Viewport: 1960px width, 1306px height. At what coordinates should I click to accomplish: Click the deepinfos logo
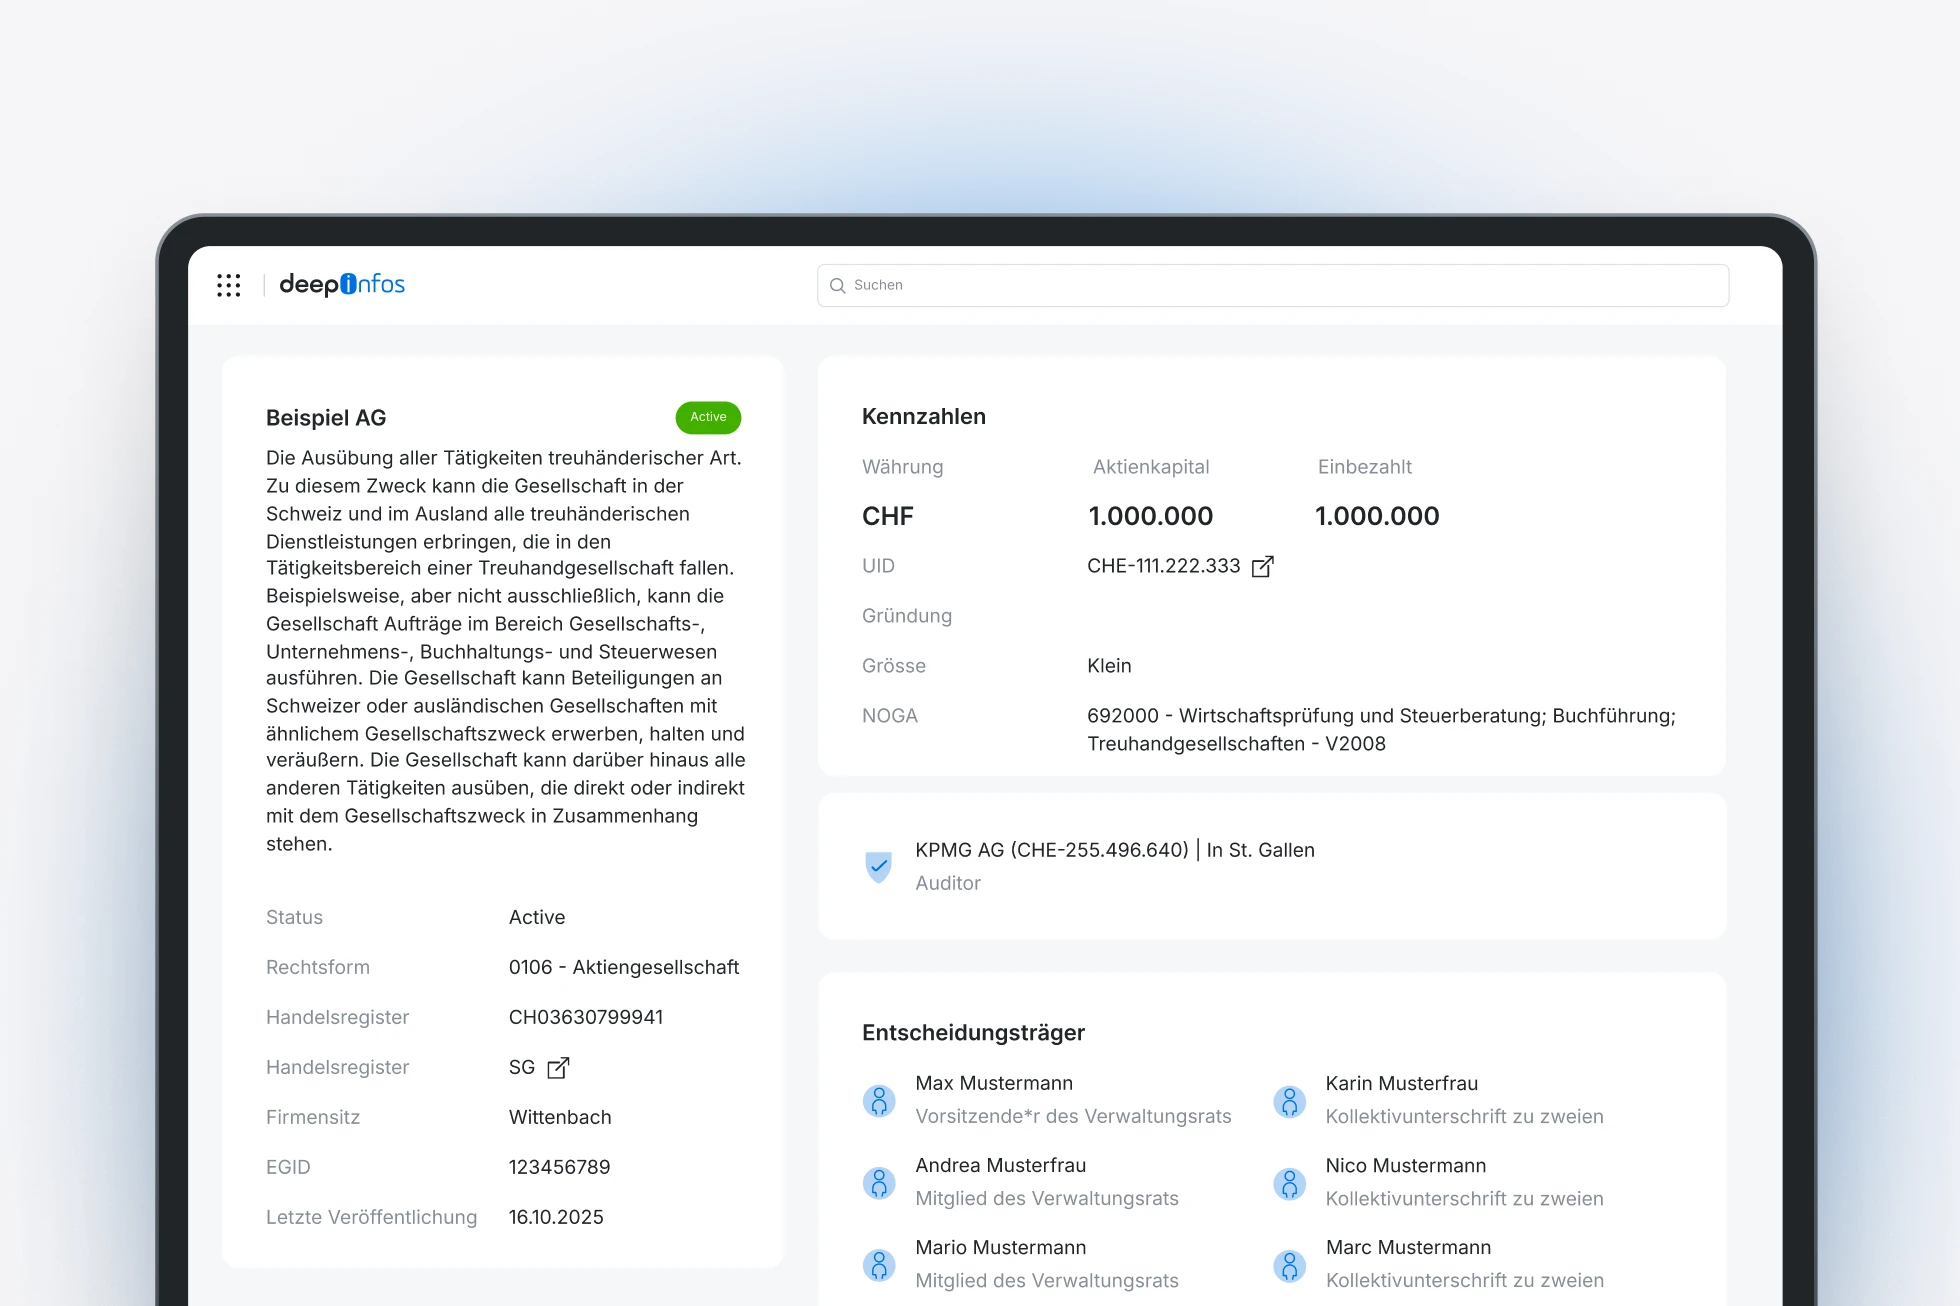pyautogui.click(x=342, y=285)
